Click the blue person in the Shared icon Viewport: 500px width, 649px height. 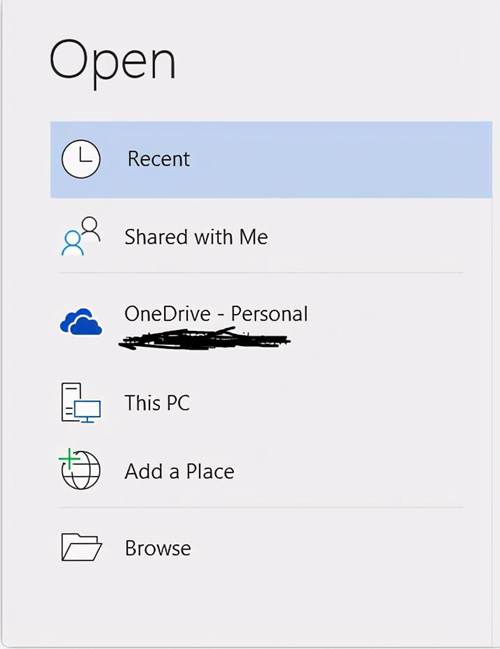point(72,243)
